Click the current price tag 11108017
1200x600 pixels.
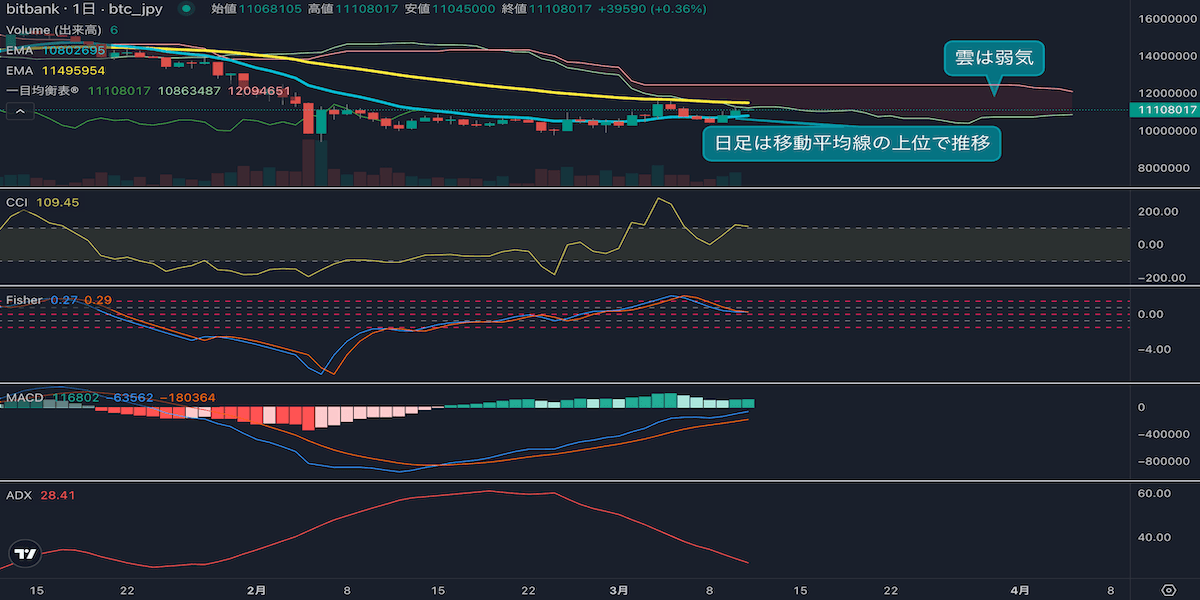coord(1163,109)
